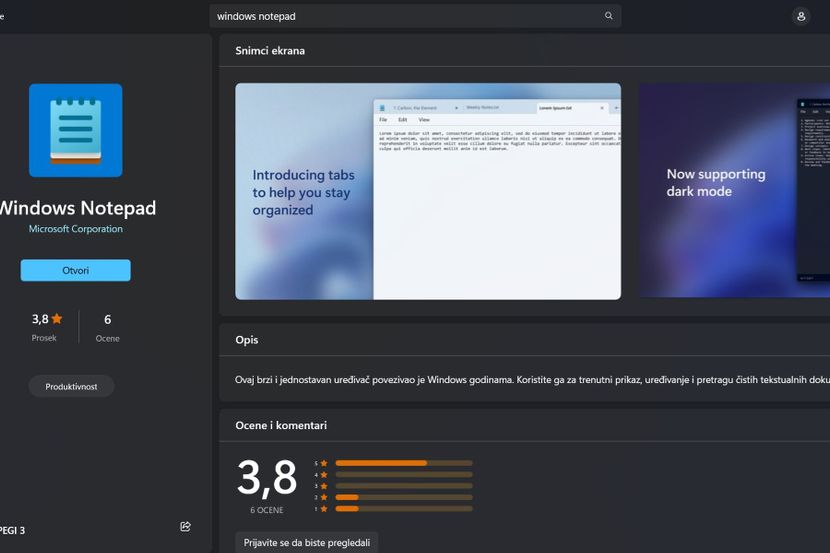
Task: Click the Windows Notepad app icon
Action: pyautogui.click(x=76, y=130)
